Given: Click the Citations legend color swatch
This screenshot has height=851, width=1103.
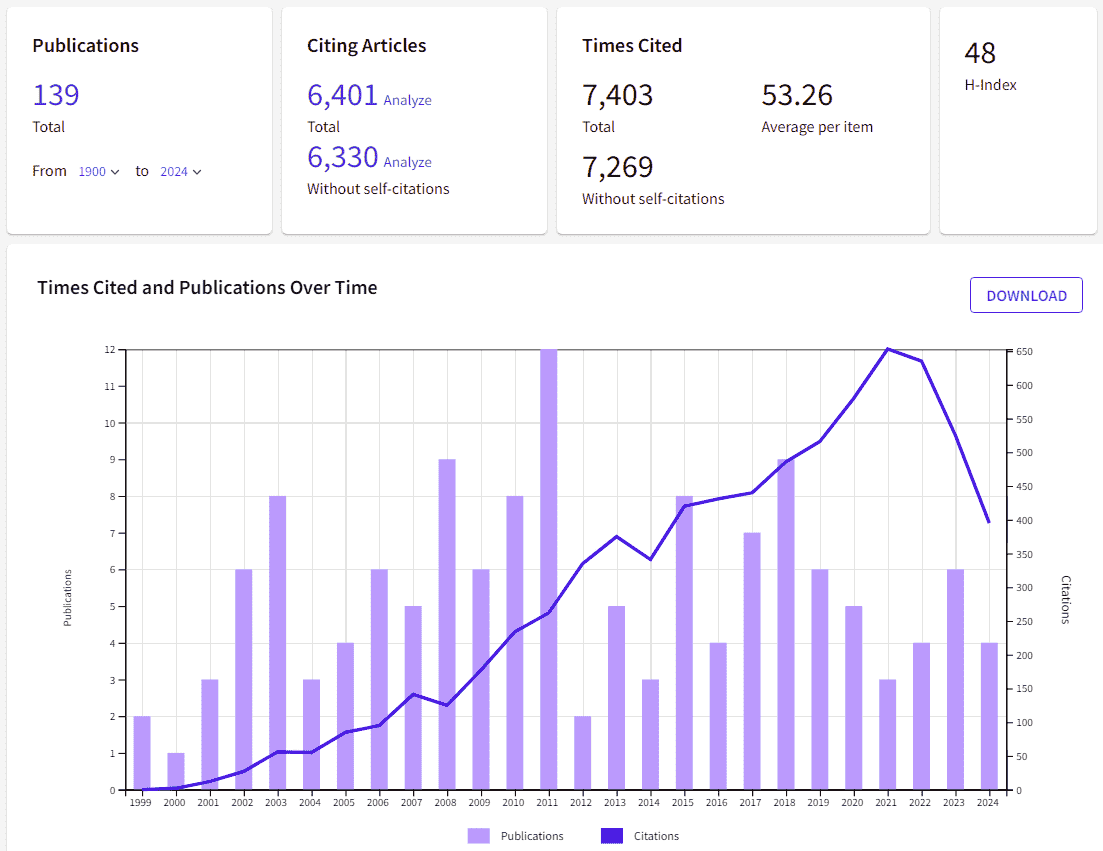Looking at the screenshot, I should tap(612, 836).
